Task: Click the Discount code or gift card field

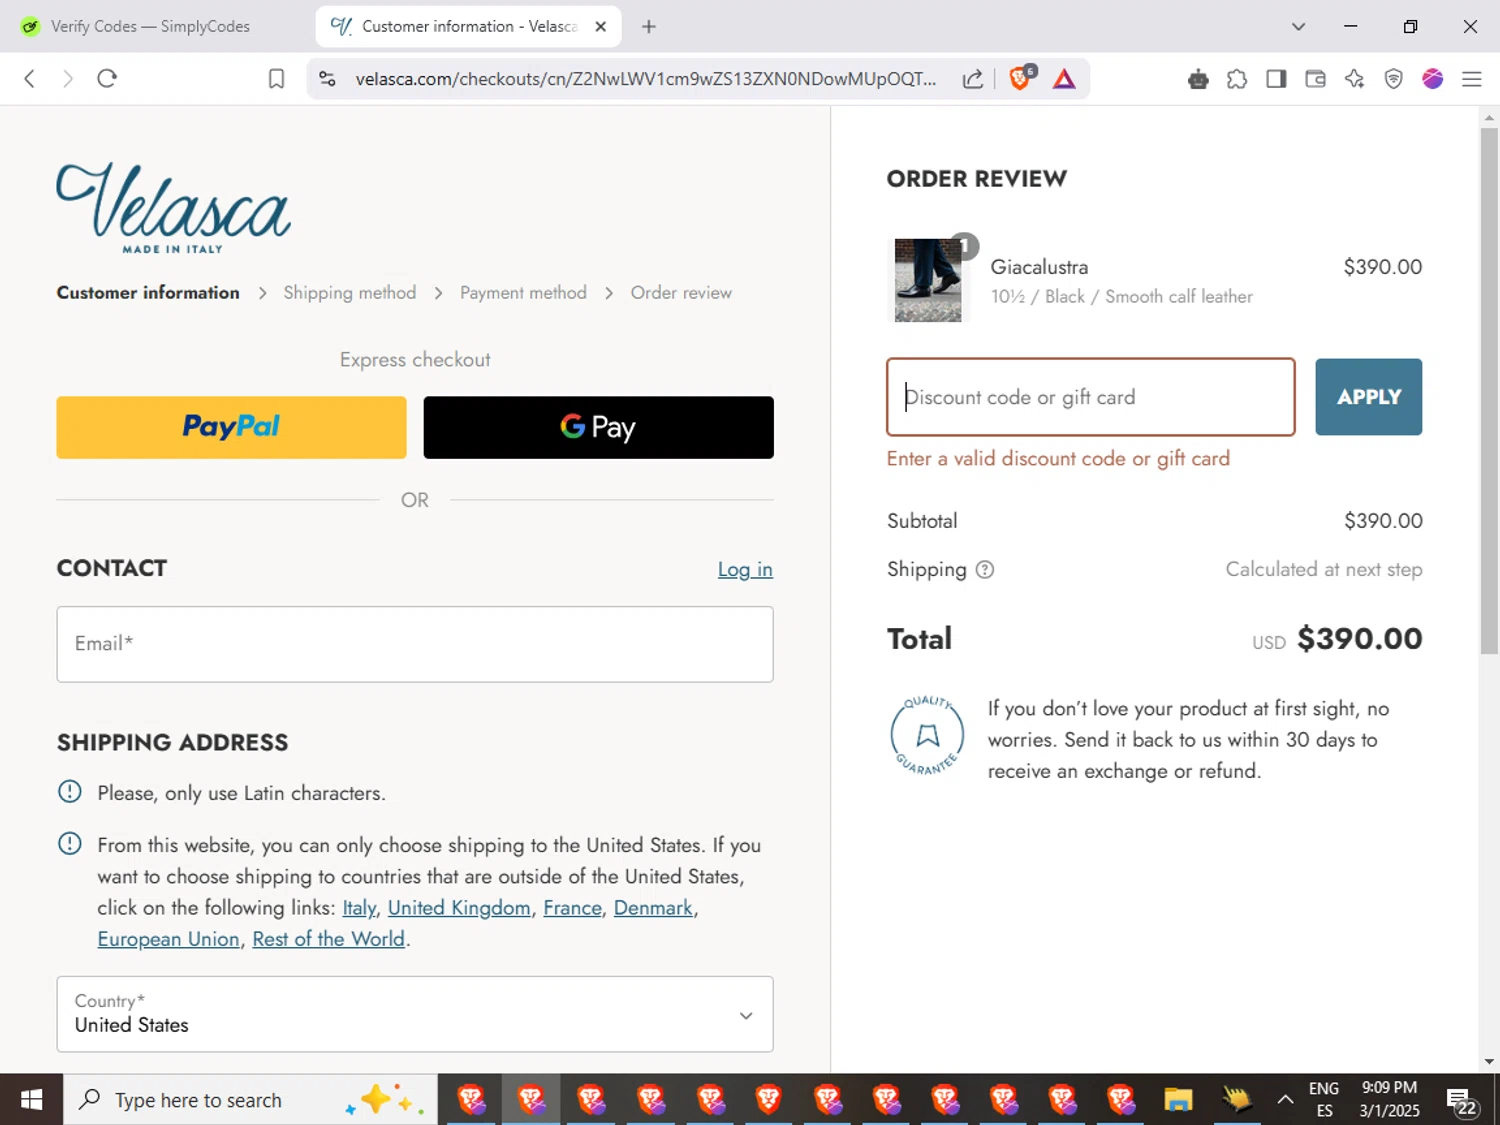Action: (1091, 397)
